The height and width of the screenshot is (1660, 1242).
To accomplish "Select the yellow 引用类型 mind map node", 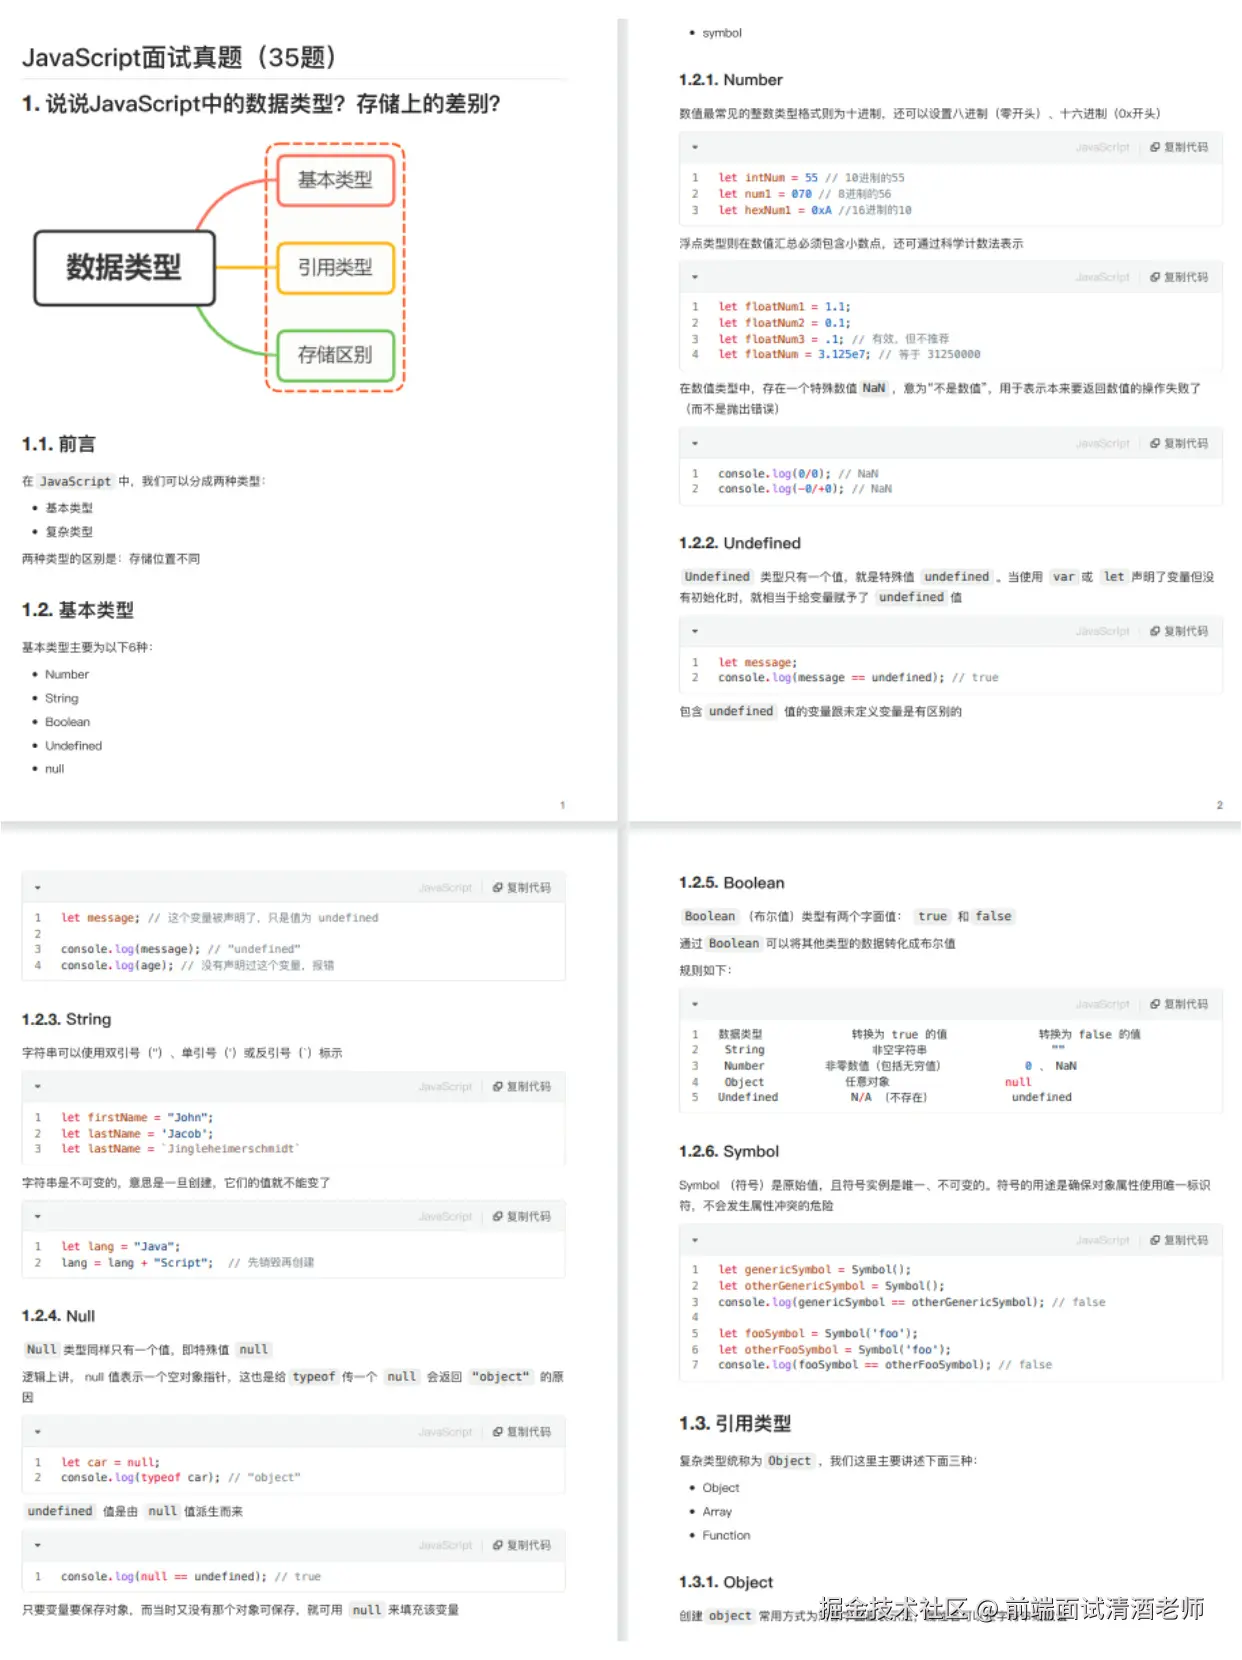I will point(335,267).
